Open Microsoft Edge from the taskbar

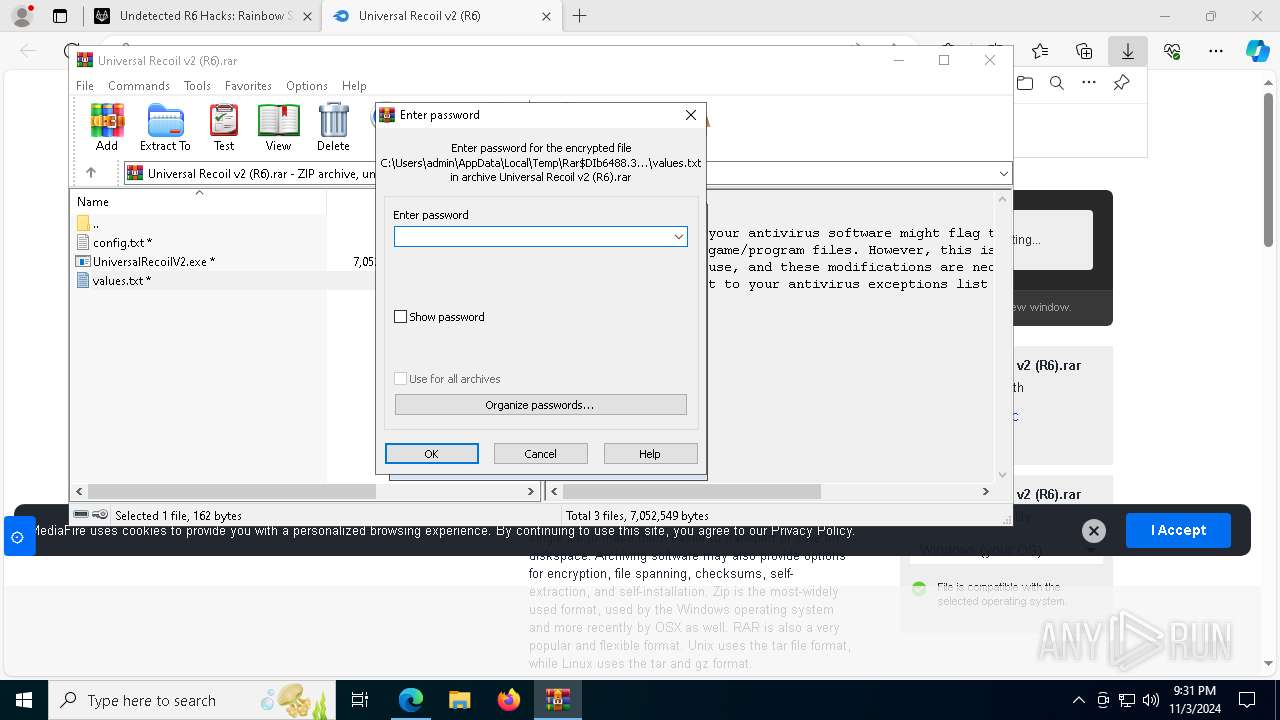tap(411, 700)
